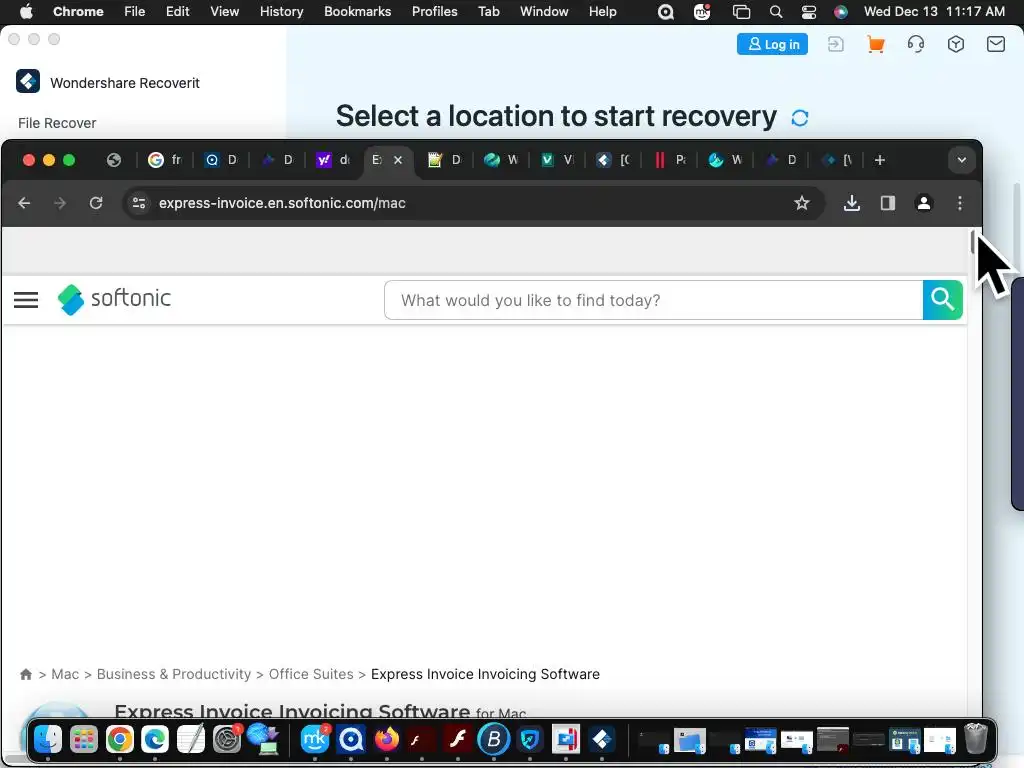The image size is (1024, 768).
Task: Select File Recover in Recoverit sidebar
Action: (57, 123)
